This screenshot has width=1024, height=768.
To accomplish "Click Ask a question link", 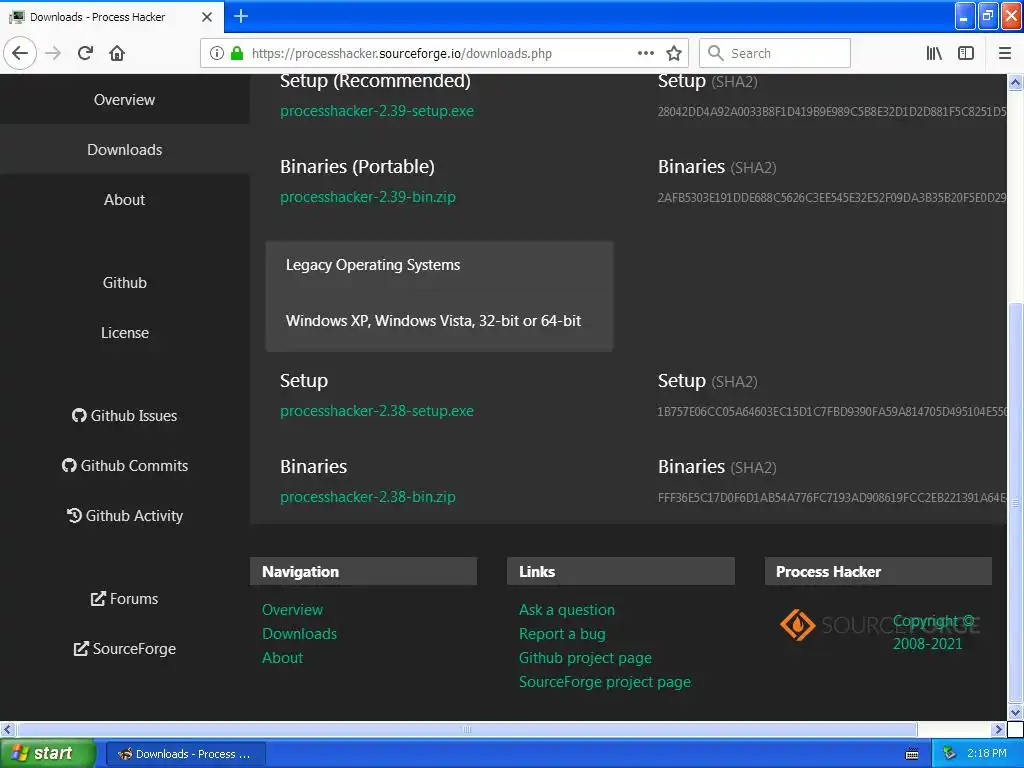I will pos(566,610).
